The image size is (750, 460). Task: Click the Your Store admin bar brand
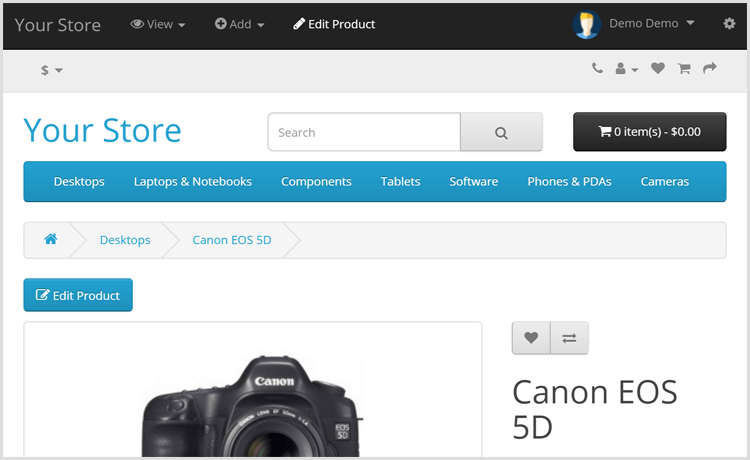pos(57,25)
